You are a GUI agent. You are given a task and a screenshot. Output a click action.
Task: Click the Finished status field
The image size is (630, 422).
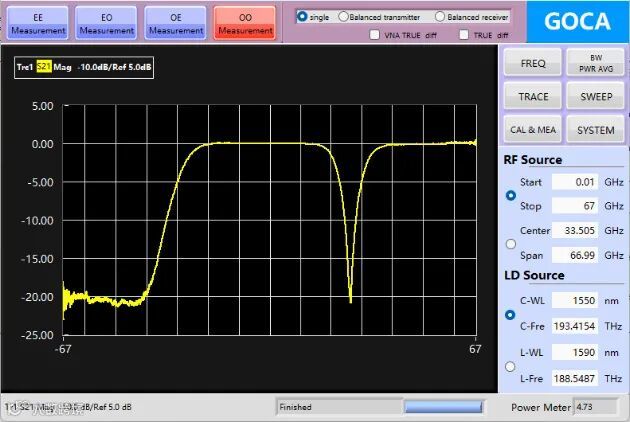click(x=339, y=407)
